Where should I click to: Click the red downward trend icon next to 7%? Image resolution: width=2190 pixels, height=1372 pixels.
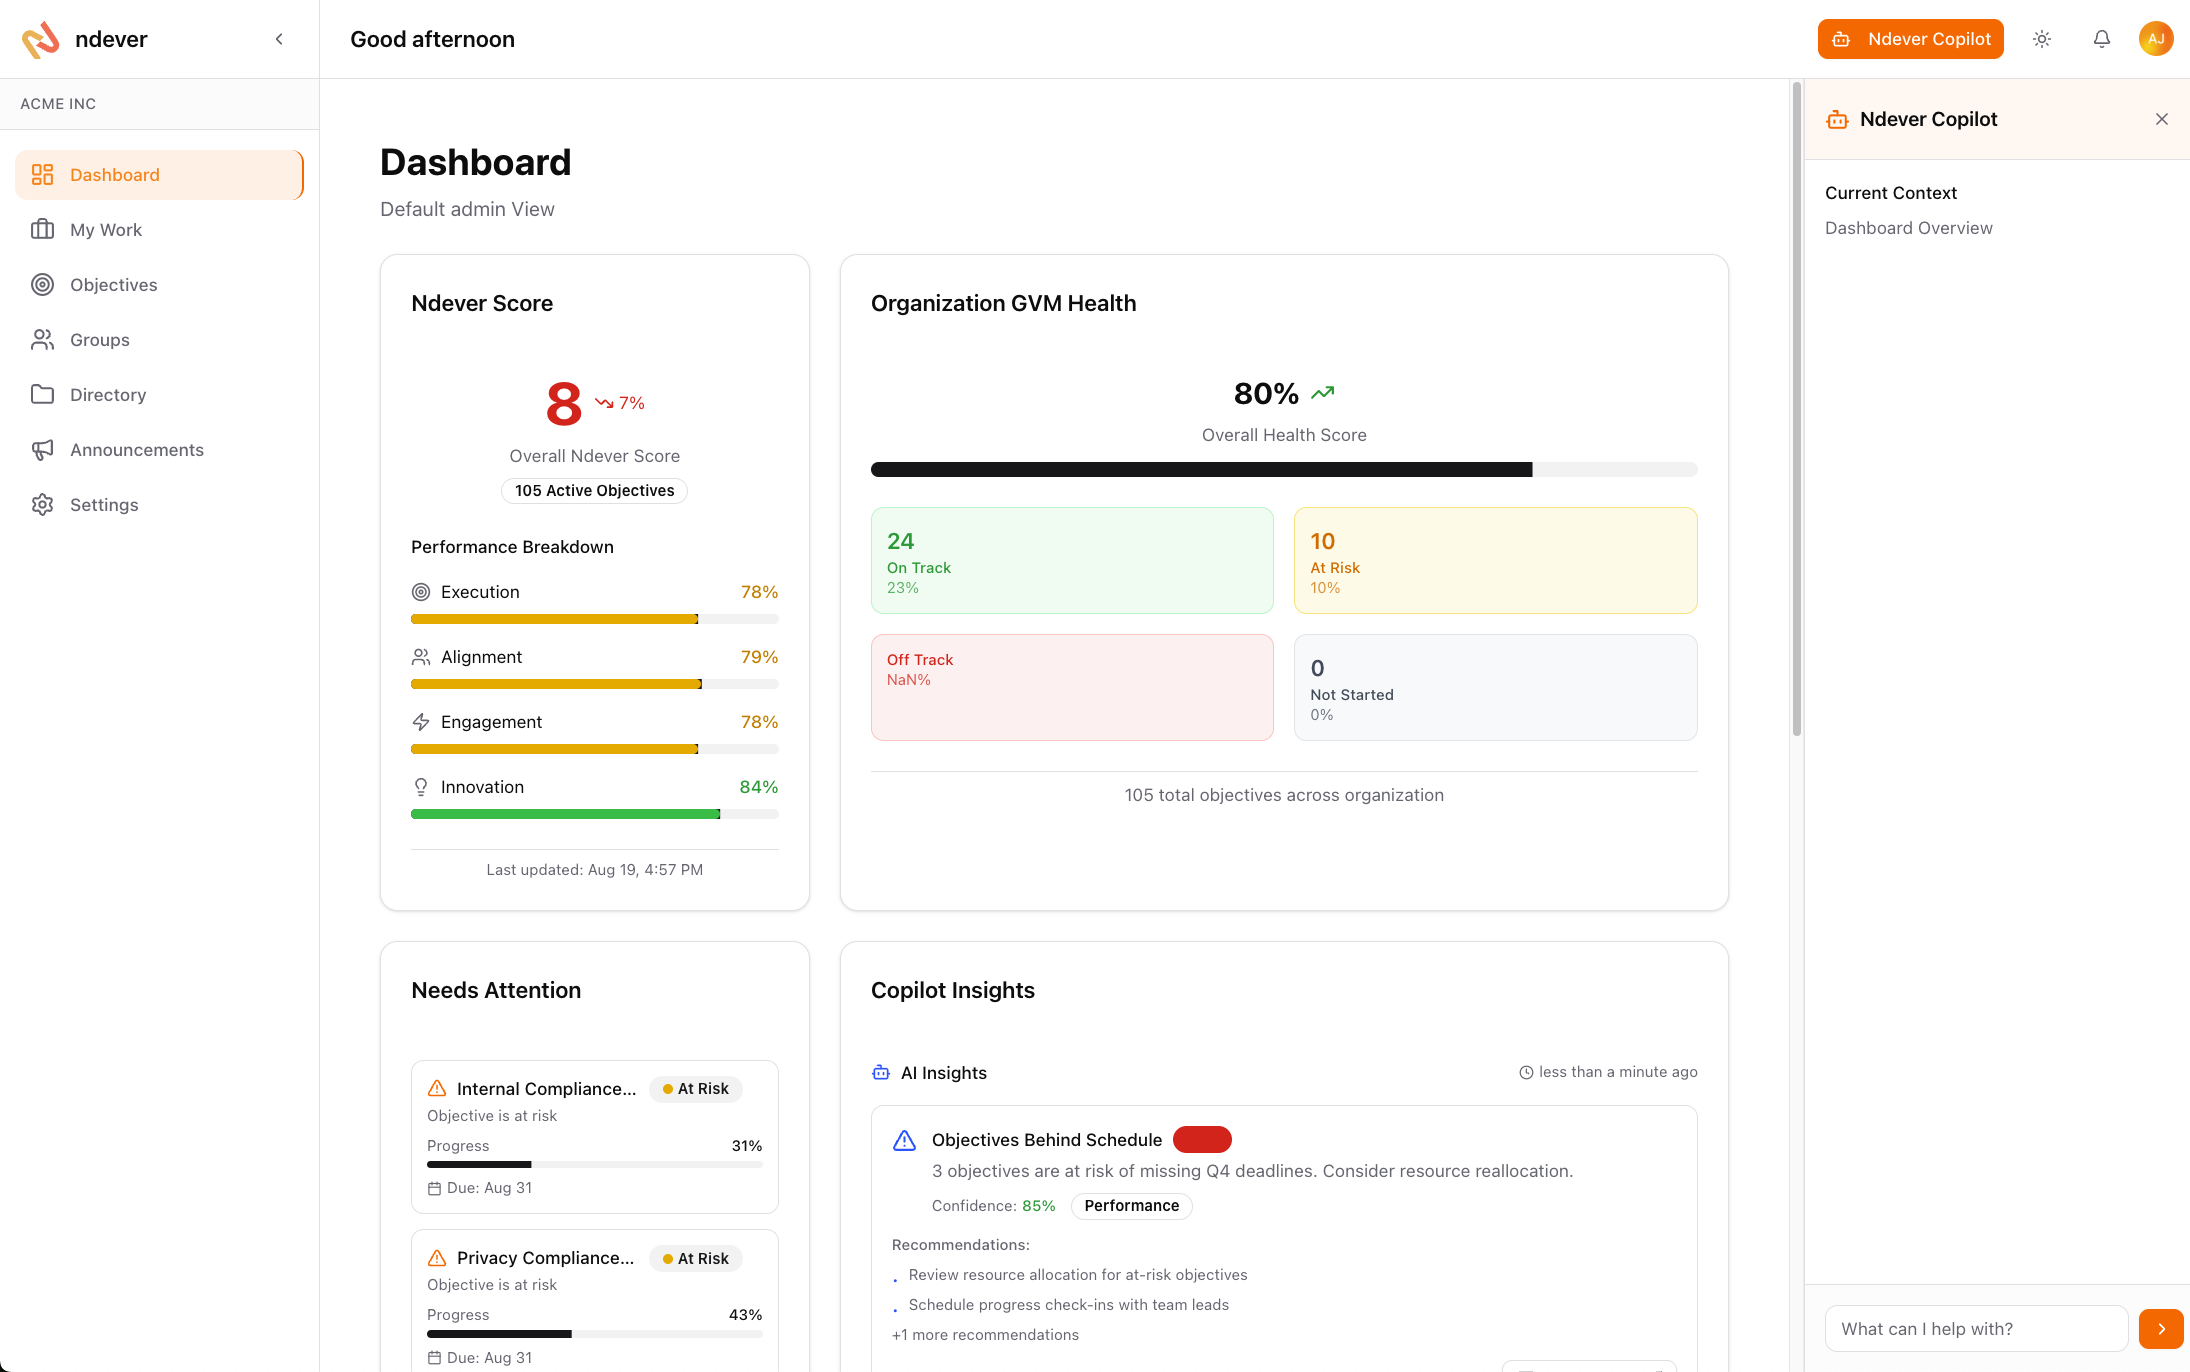point(604,403)
